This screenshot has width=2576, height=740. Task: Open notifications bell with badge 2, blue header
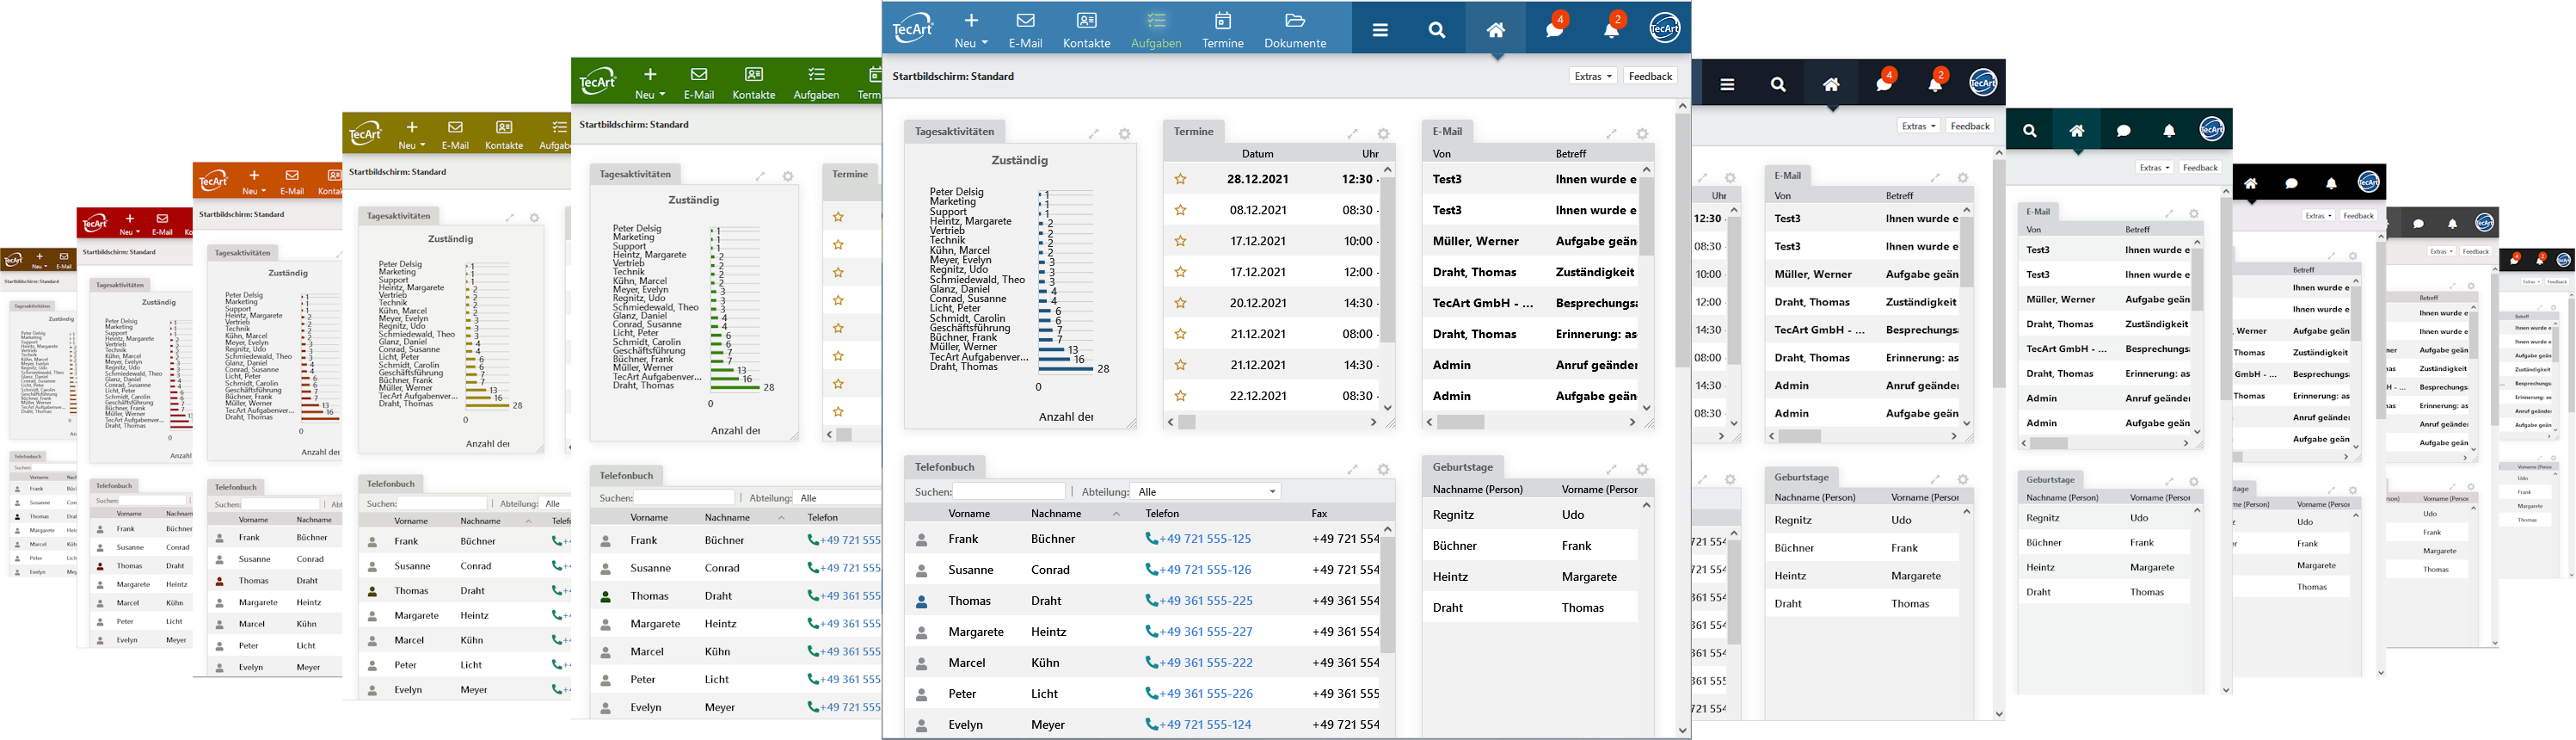pos(1611,30)
